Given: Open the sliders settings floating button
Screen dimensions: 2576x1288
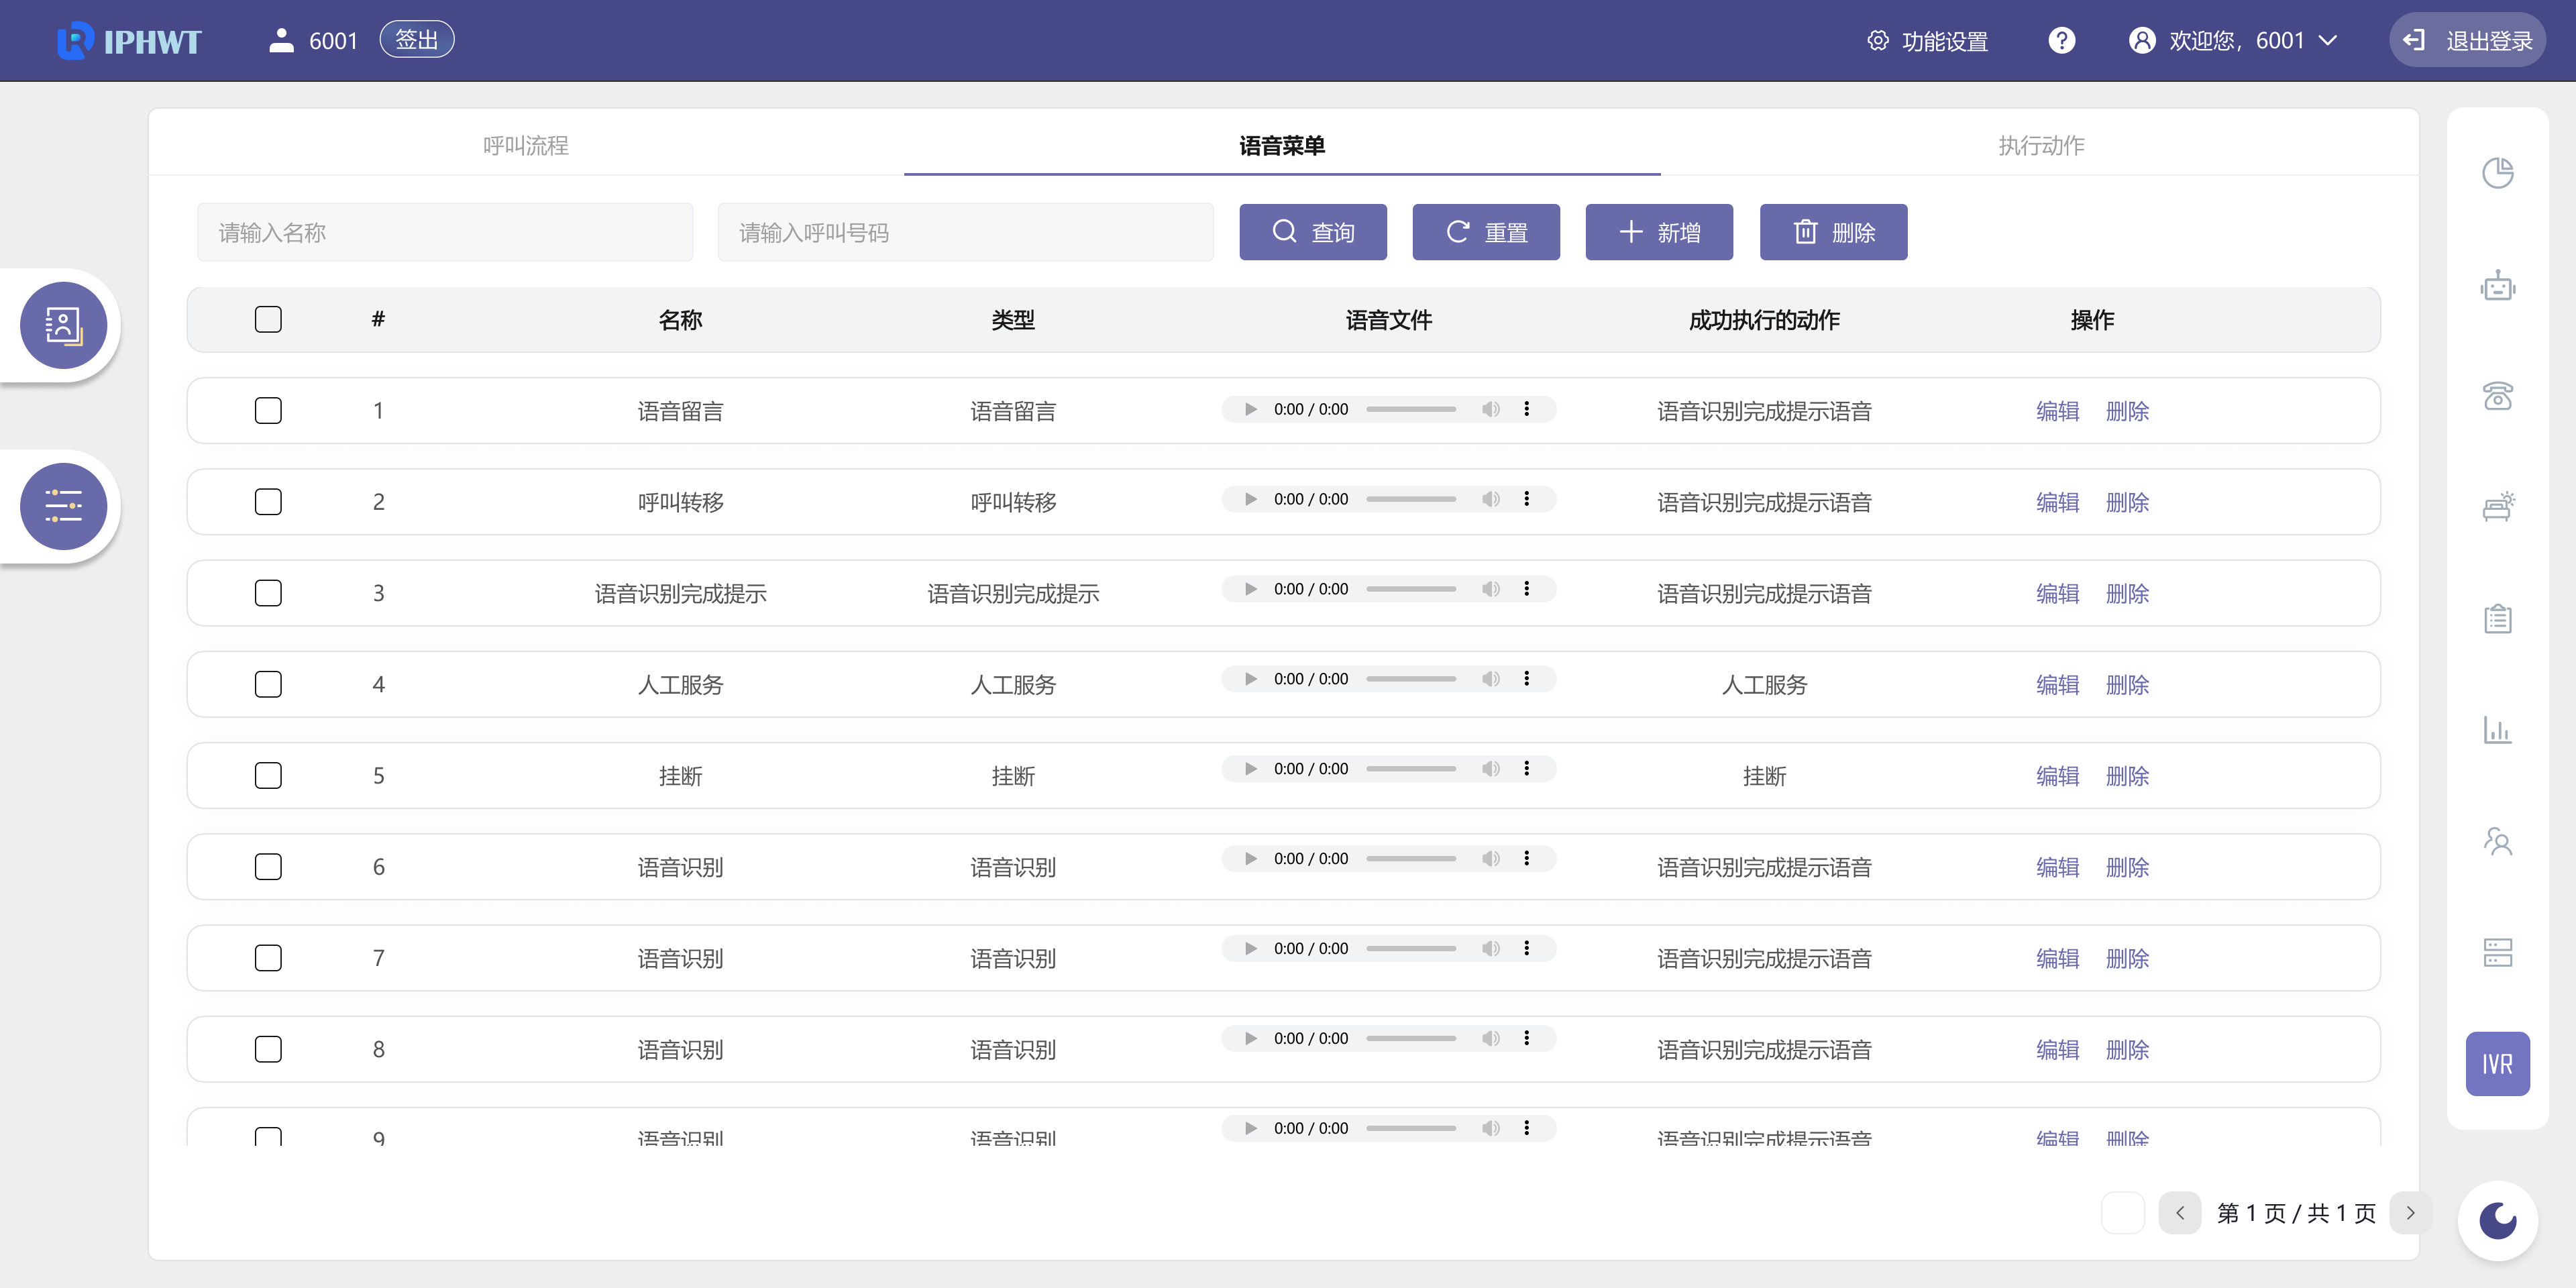Looking at the screenshot, I should tap(64, 506).
